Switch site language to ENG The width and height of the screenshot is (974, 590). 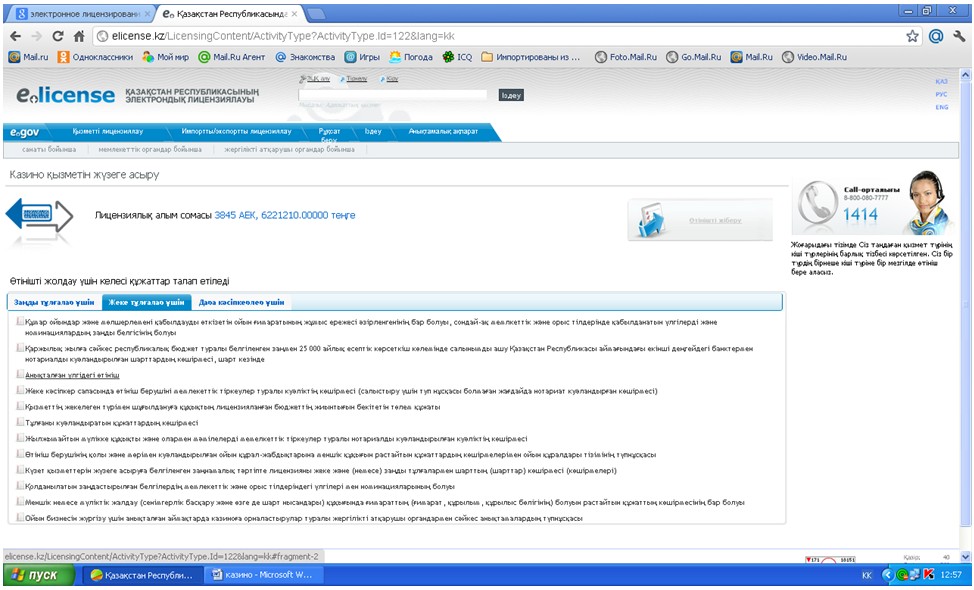click(x=942, y=107)
